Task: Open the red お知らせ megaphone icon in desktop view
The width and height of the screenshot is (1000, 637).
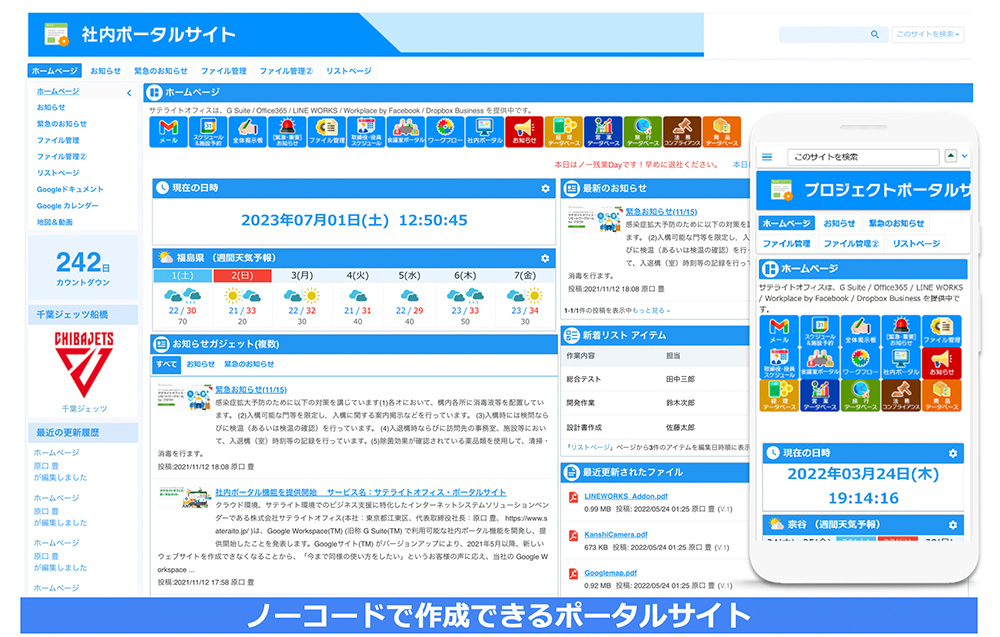Action: pyautogui.click(x=524, y=132)
